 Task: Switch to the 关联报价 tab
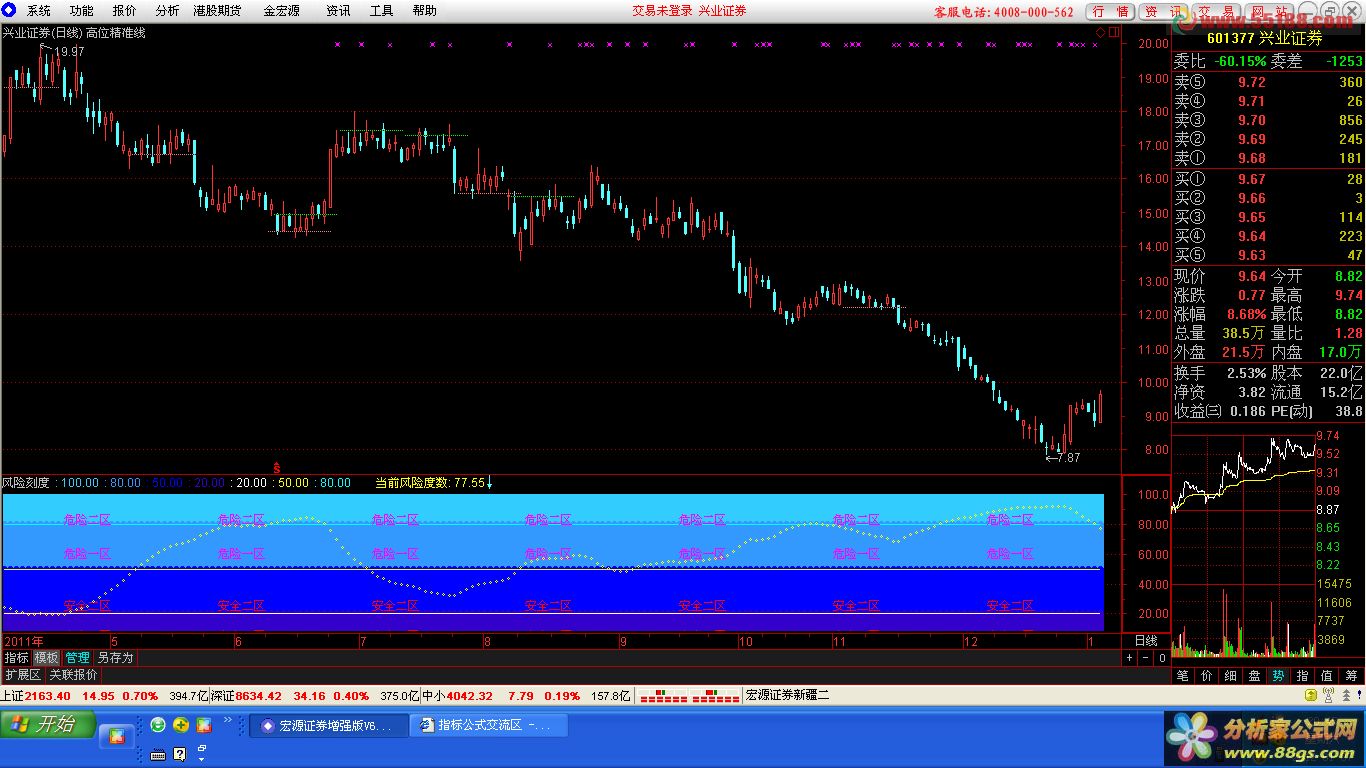(74, 675)
